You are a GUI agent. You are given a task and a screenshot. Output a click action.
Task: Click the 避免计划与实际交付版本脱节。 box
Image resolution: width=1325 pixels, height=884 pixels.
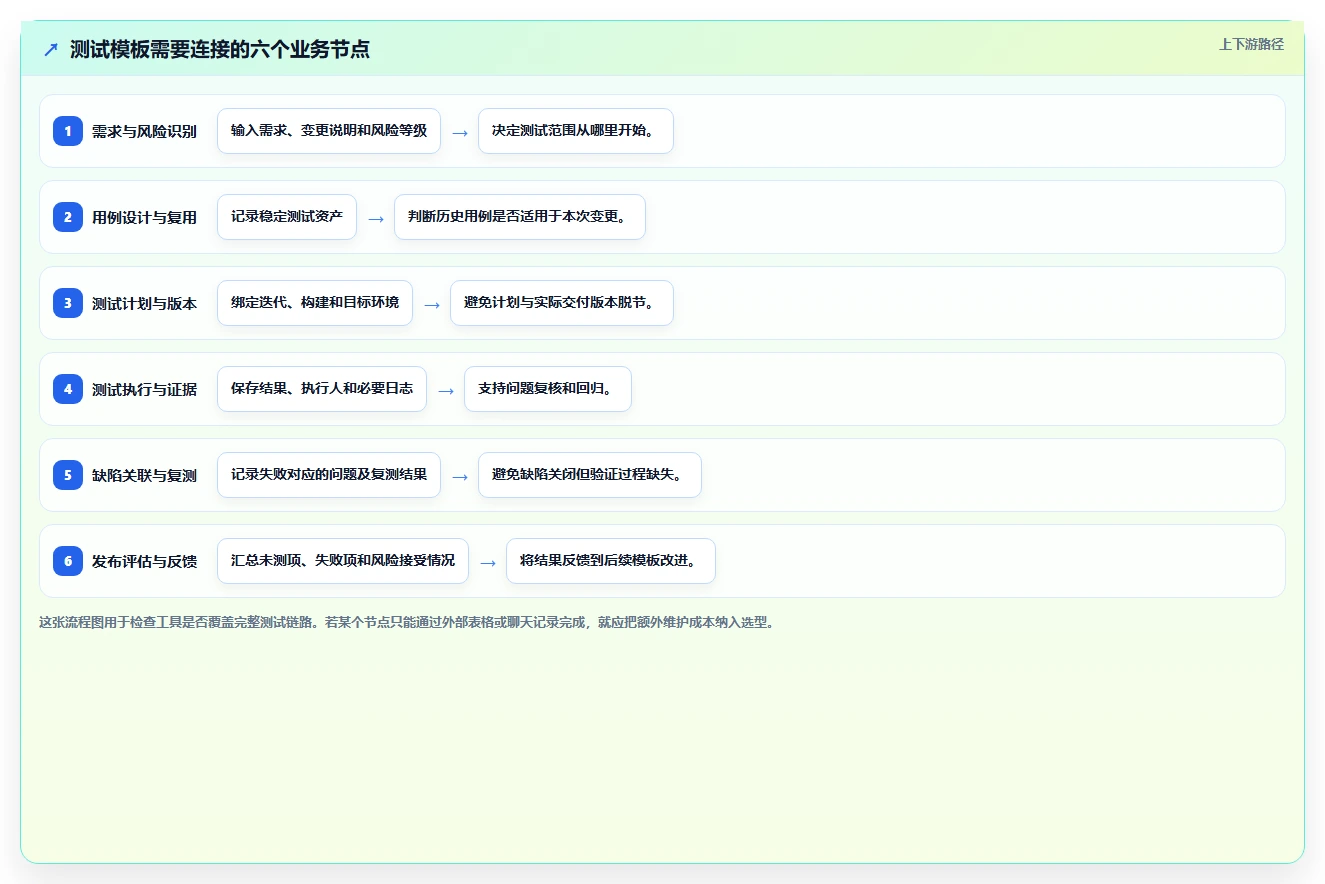click(x=562, y=303)
